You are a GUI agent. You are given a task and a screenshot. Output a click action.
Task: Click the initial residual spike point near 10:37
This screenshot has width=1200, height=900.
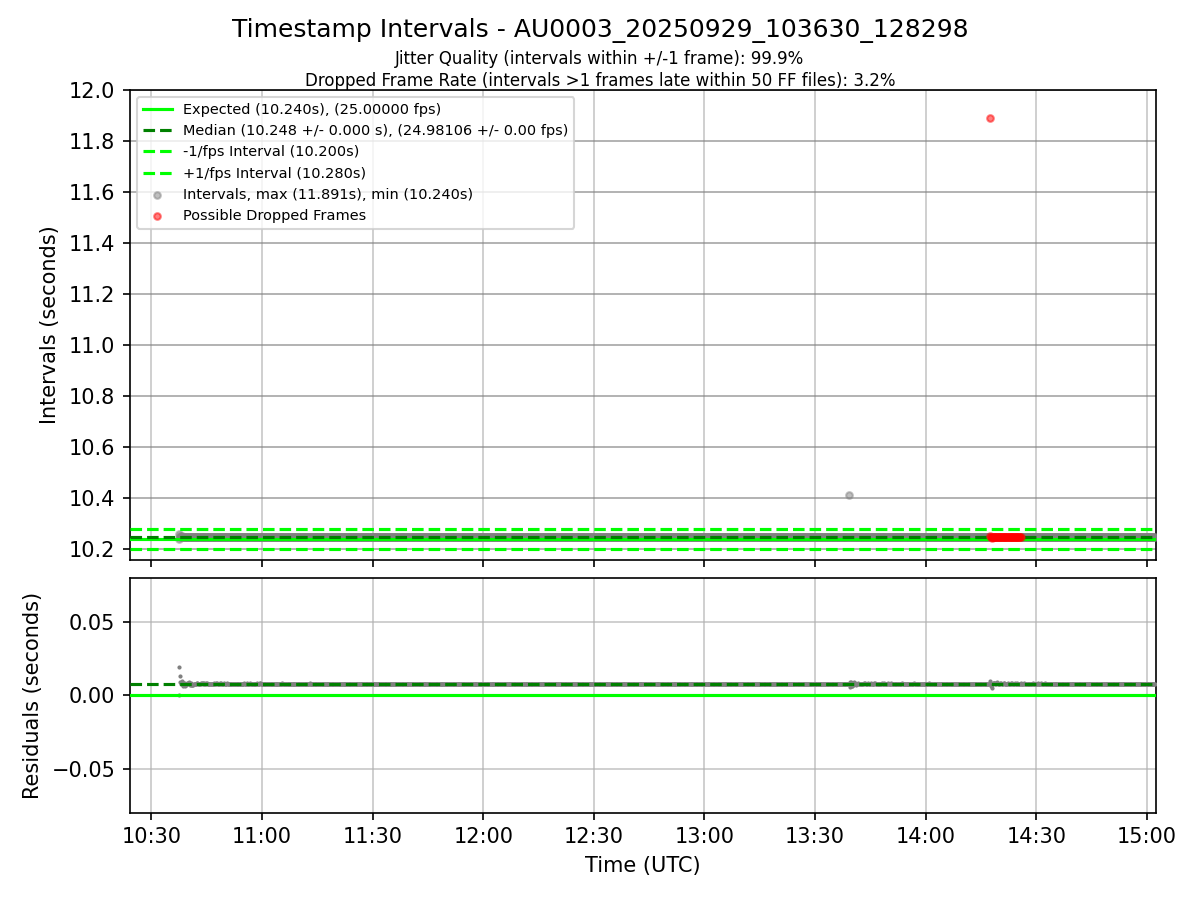(179, 667)
